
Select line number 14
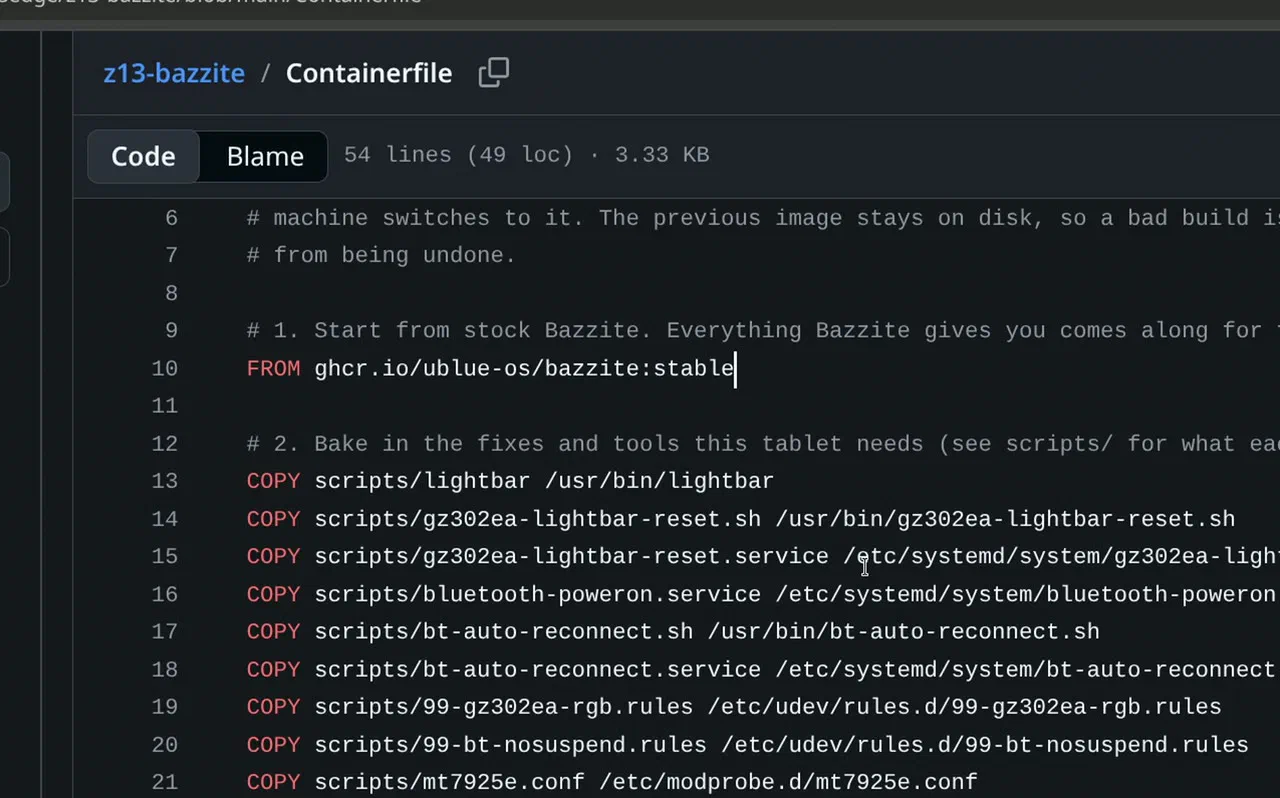point(165,519)
